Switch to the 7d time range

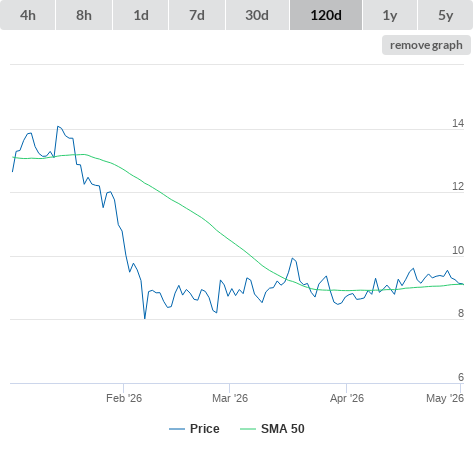tap(197, 15)
